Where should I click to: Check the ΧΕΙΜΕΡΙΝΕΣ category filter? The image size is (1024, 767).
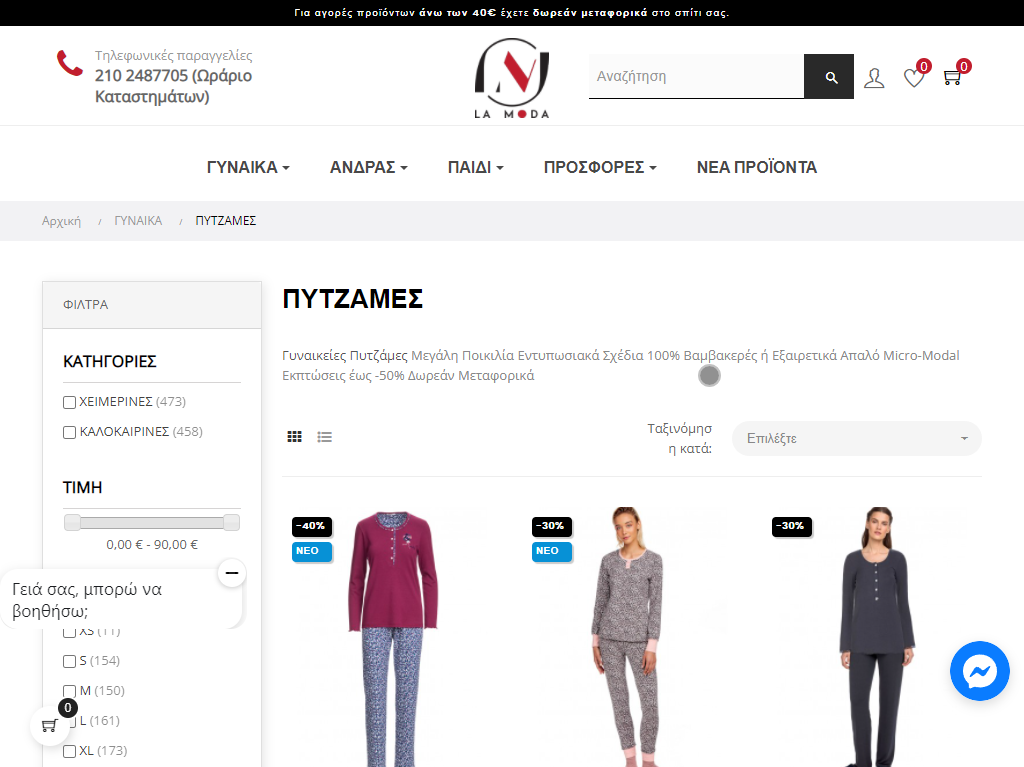point(70,402)
